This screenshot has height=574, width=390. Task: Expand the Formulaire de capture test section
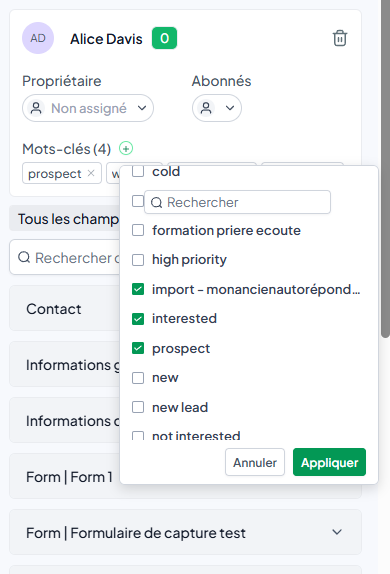(185, 532)
